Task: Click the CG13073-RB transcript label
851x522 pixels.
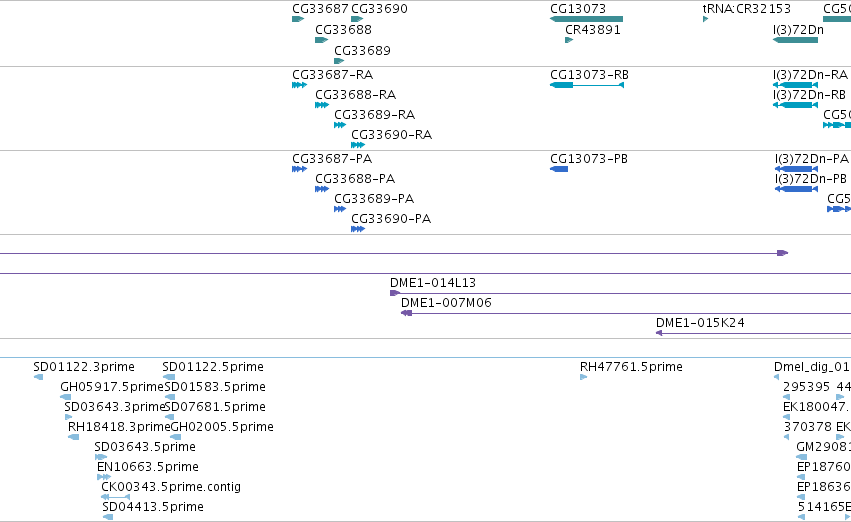Action: click(589, 74)
